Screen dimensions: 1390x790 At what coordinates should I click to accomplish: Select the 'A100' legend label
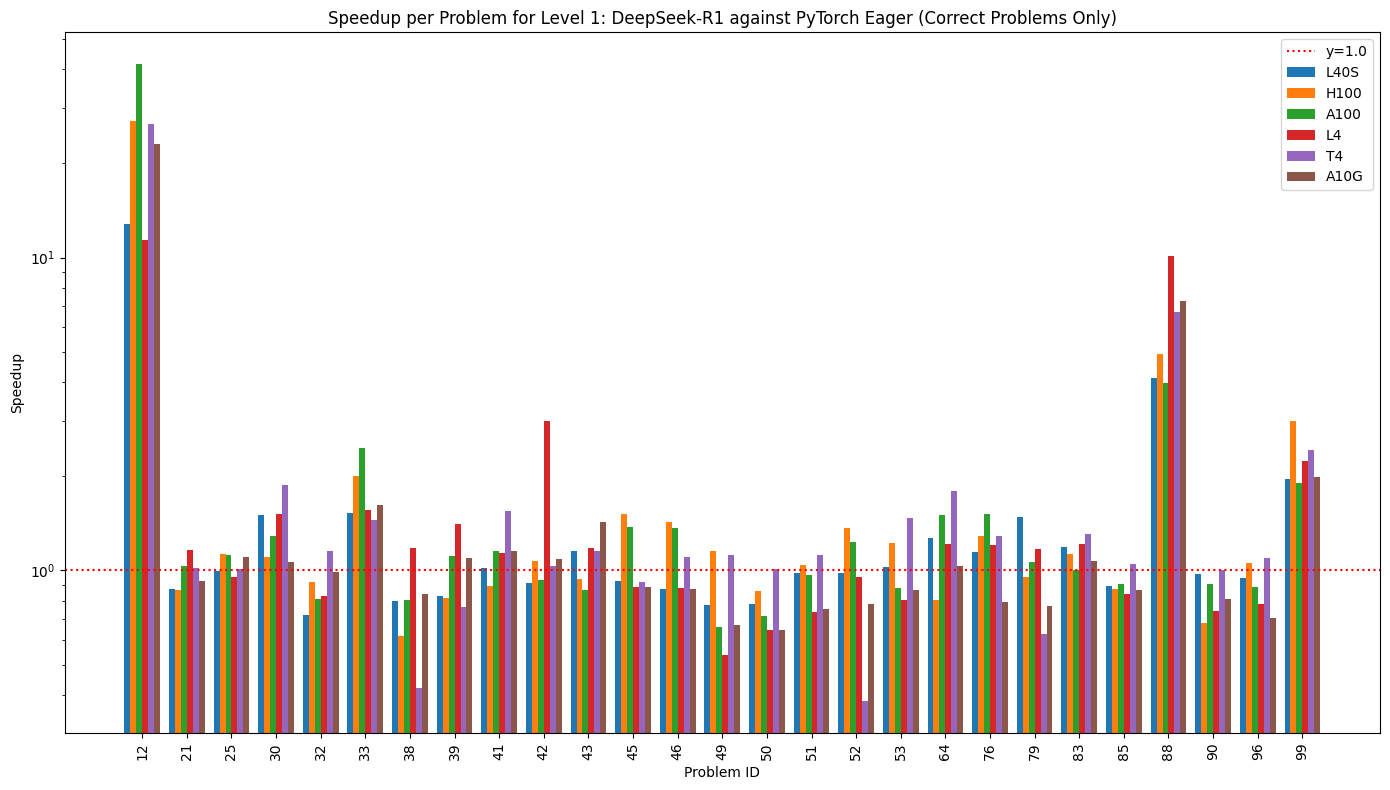click(1344, 114)
